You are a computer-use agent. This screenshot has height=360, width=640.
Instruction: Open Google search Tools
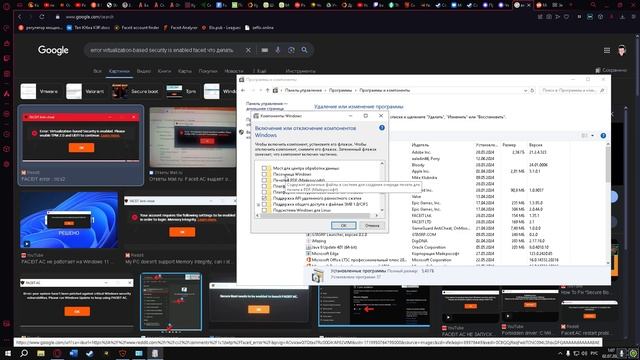(300, 71)
